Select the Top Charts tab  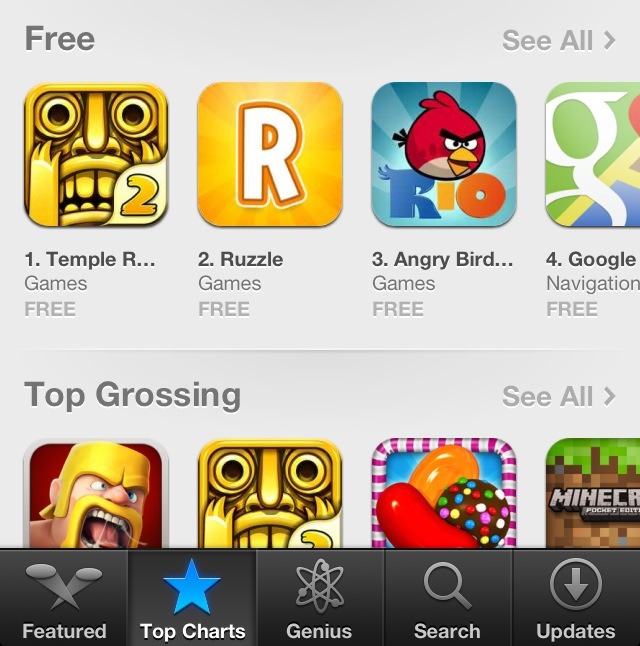pos(192,598)
